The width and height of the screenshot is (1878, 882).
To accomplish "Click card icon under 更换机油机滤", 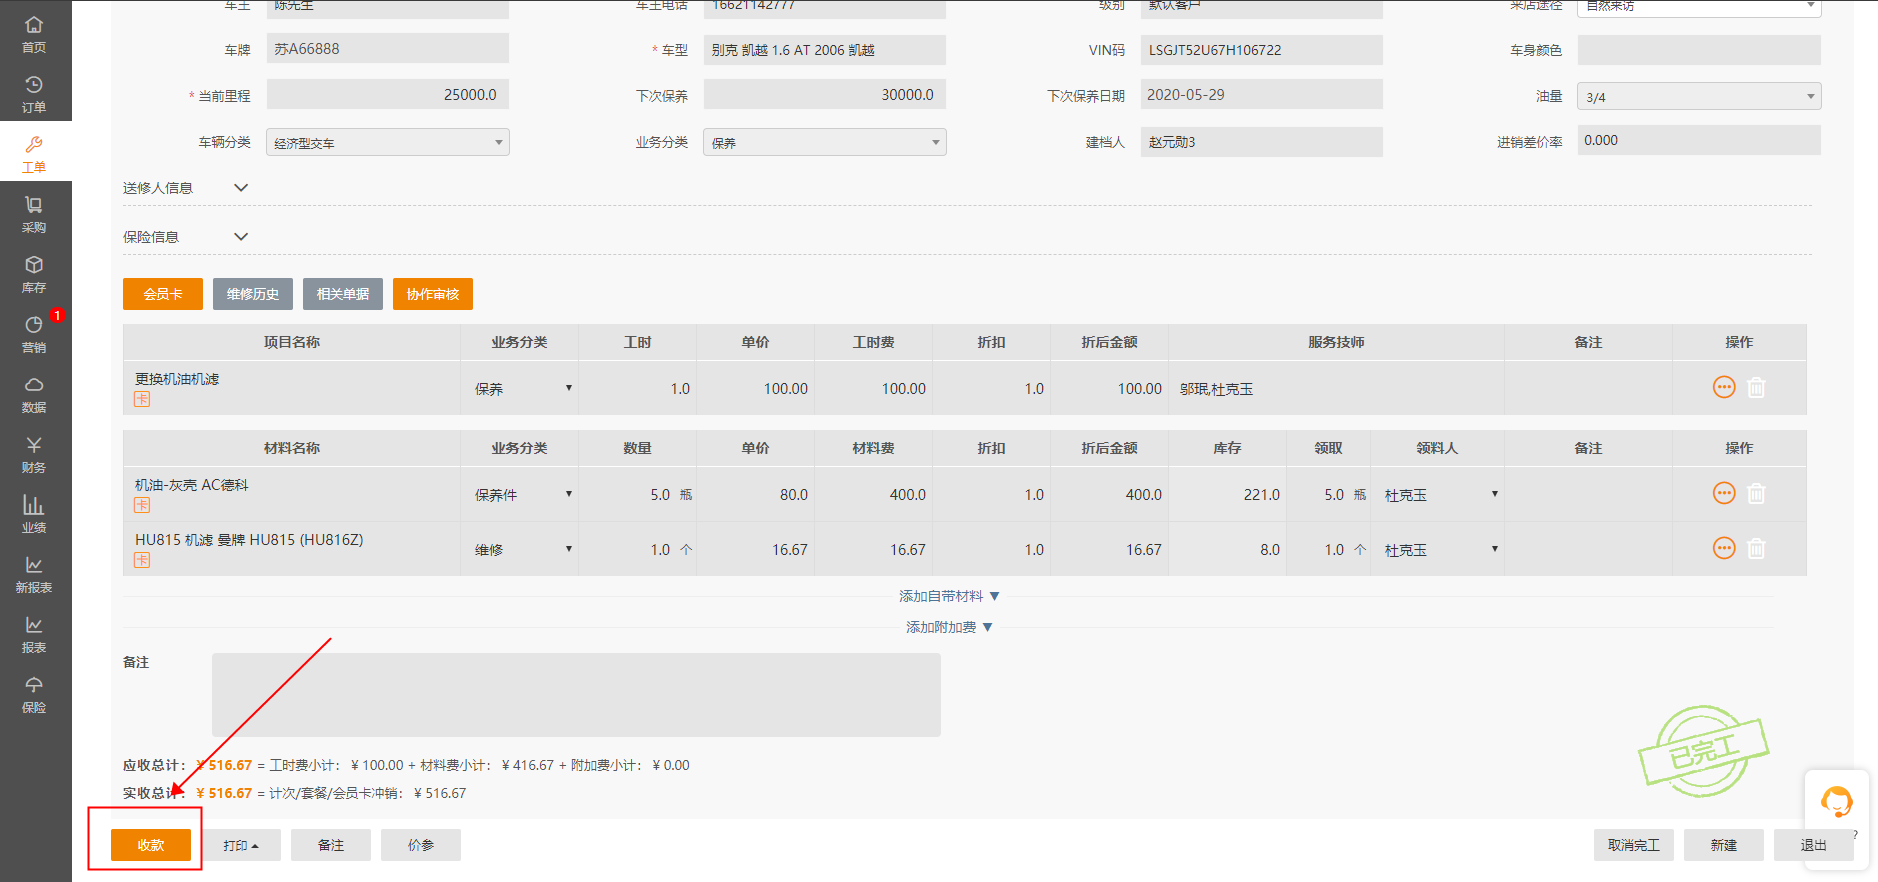I will [x=142, y=399].
